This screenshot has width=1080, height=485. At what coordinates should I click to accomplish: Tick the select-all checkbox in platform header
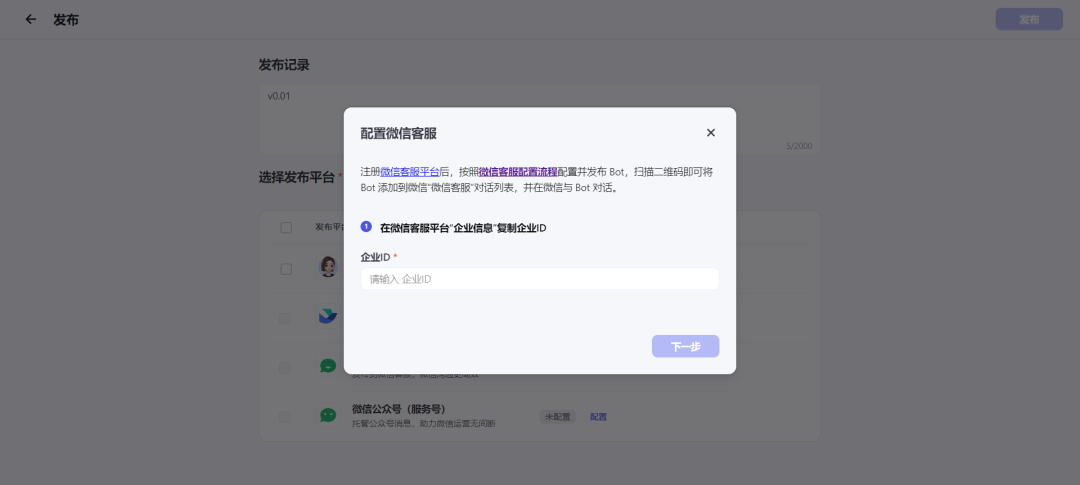tap(286, 228)
